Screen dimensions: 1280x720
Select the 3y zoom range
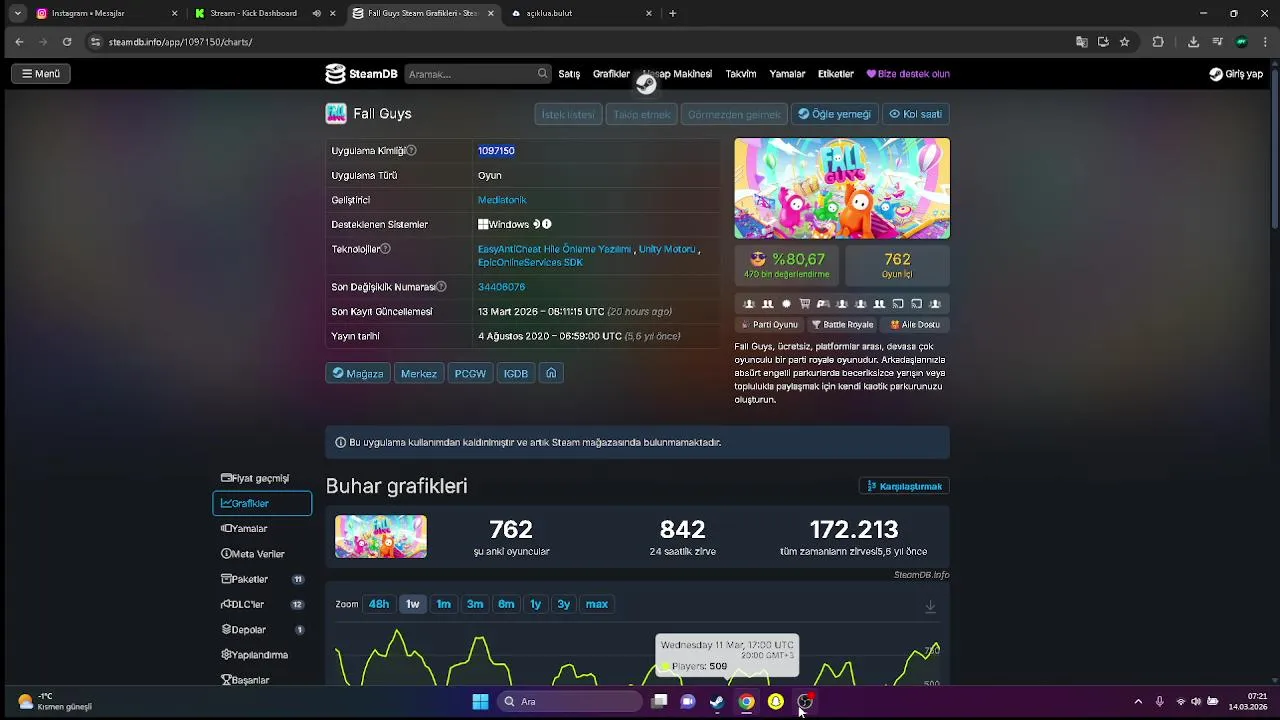click(564, 604)
